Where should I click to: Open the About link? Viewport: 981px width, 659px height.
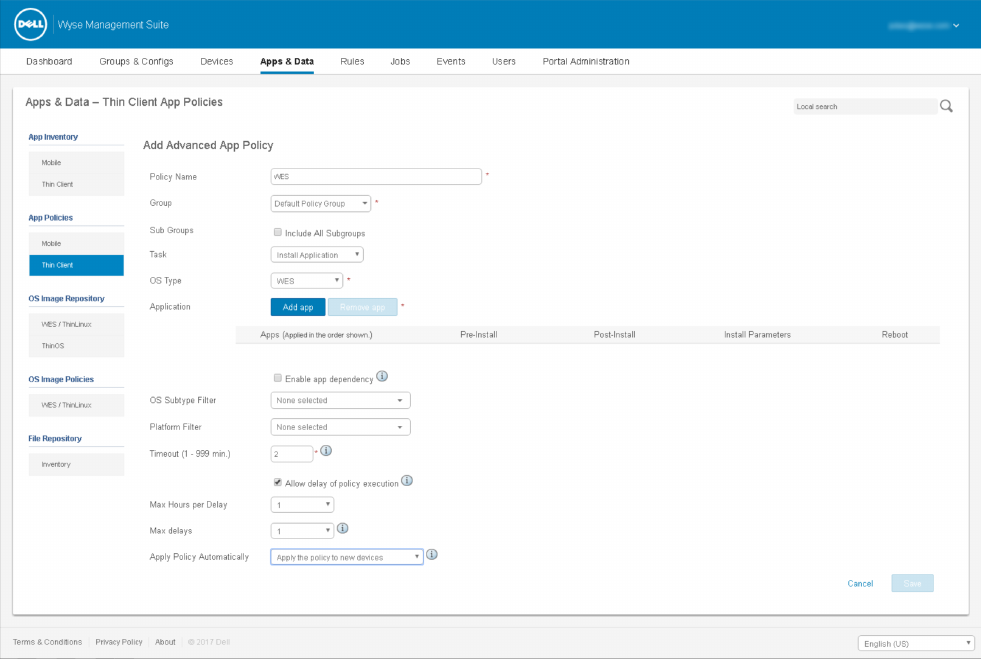pyautogui.click(x=165, y=642)
